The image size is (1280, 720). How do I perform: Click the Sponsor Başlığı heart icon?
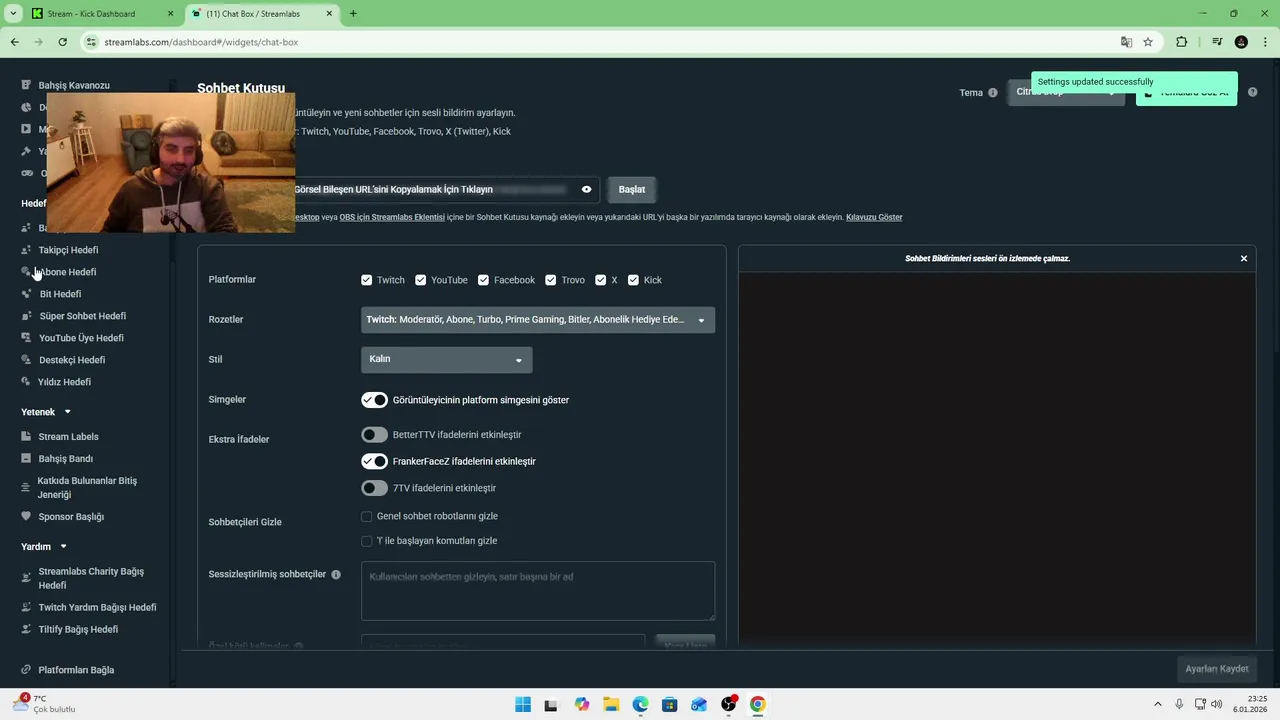tap(26, 517)
